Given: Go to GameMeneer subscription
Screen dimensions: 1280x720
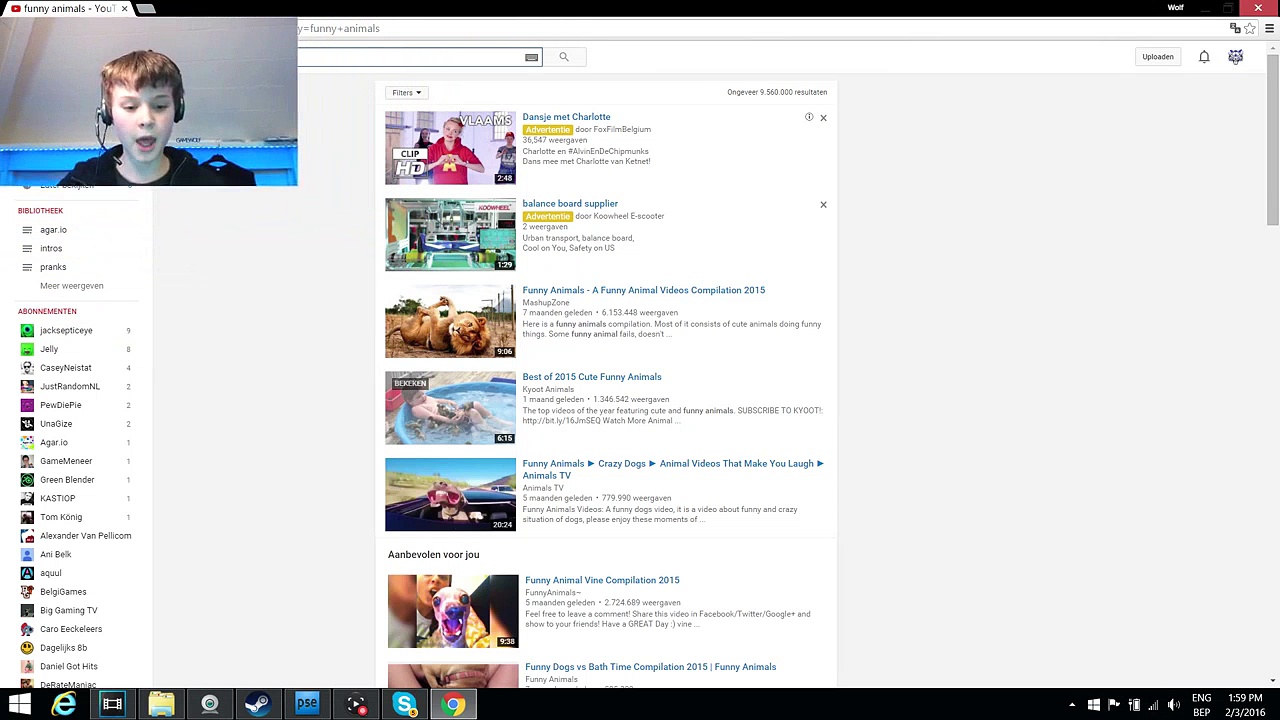Looking at the screenshot, I should 66,461.
